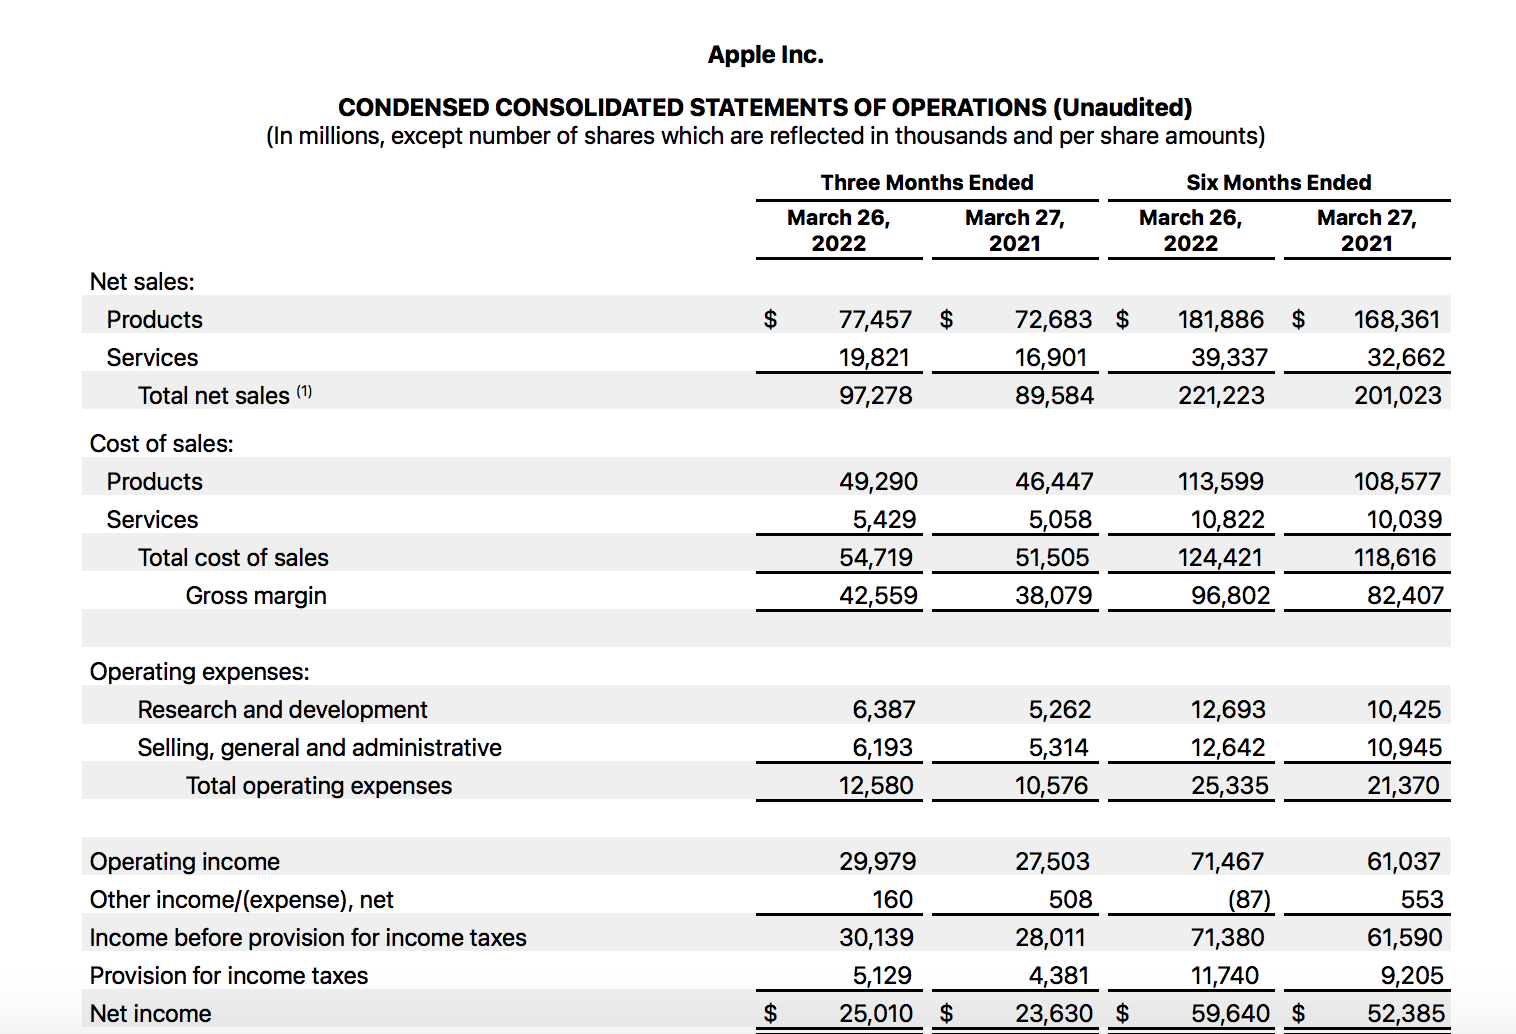The image size is (1516, 1034).
Task: Click the Research and development value 12,693
Action: click(x=1228, y=710)
